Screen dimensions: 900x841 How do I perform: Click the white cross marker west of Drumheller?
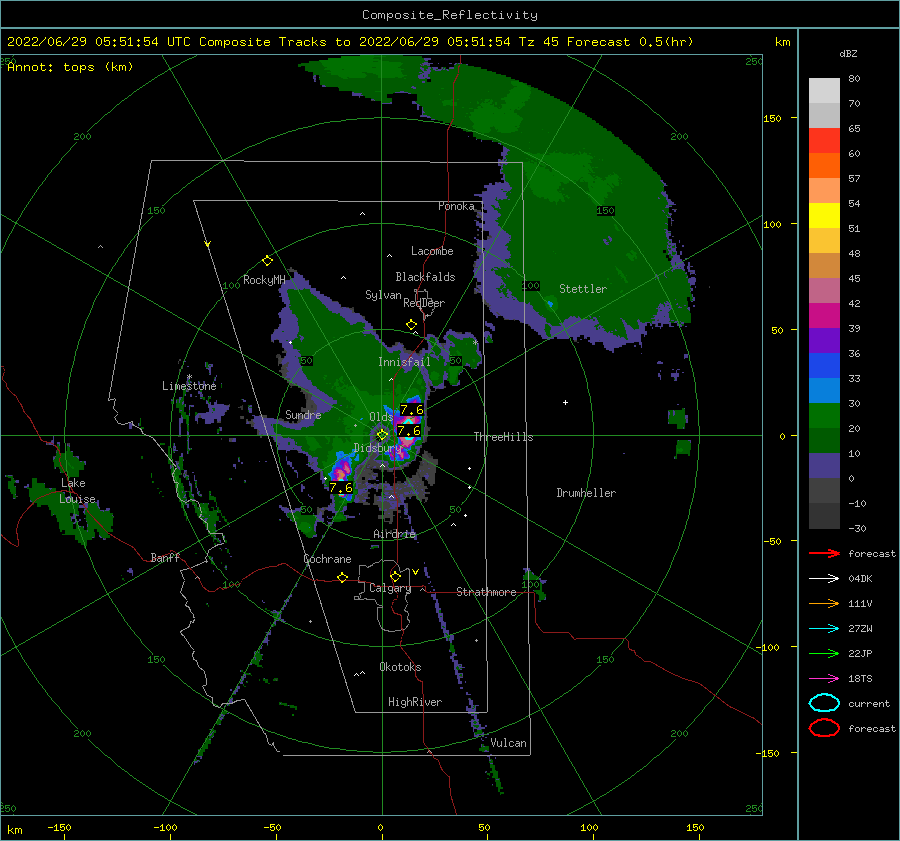click(565, 402)
